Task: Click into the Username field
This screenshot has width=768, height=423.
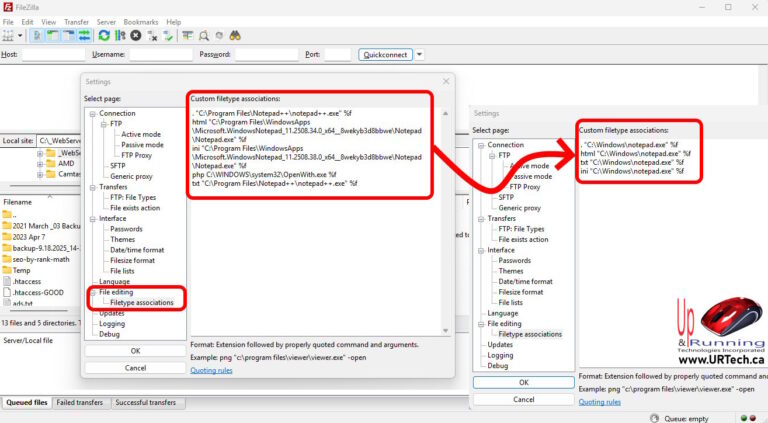Action: tap(161, 54)
